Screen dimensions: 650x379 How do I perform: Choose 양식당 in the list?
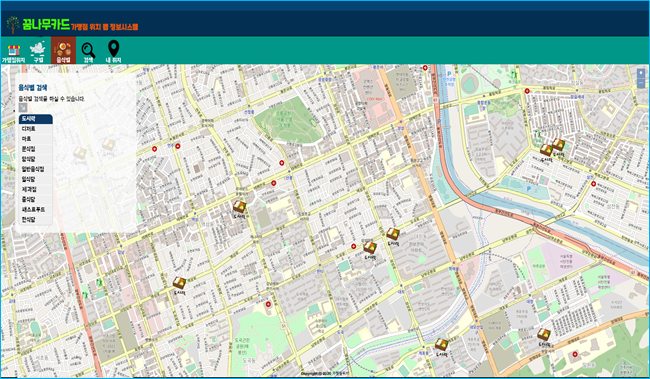(36, 159)
